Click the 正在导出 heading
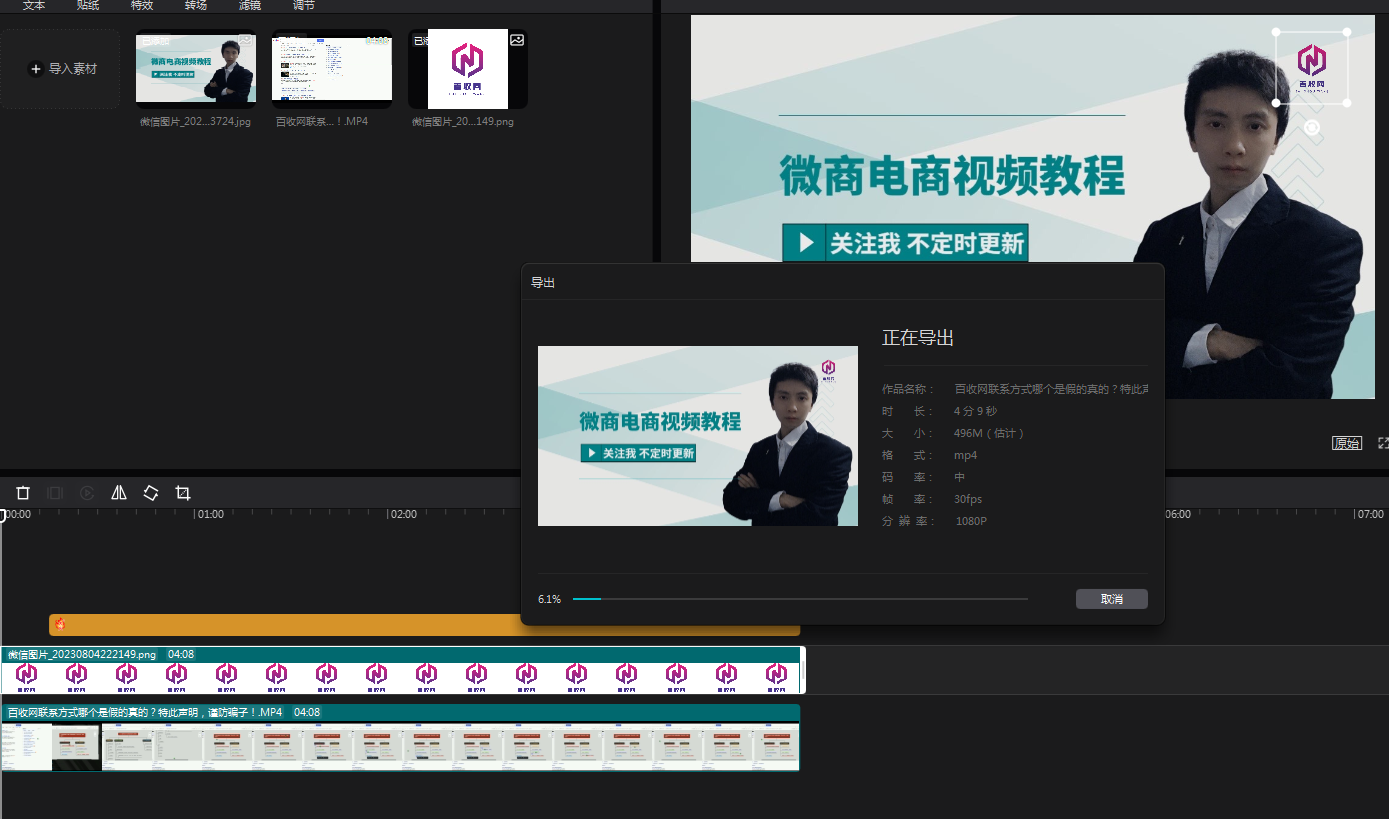 click(x=918, y=338)
